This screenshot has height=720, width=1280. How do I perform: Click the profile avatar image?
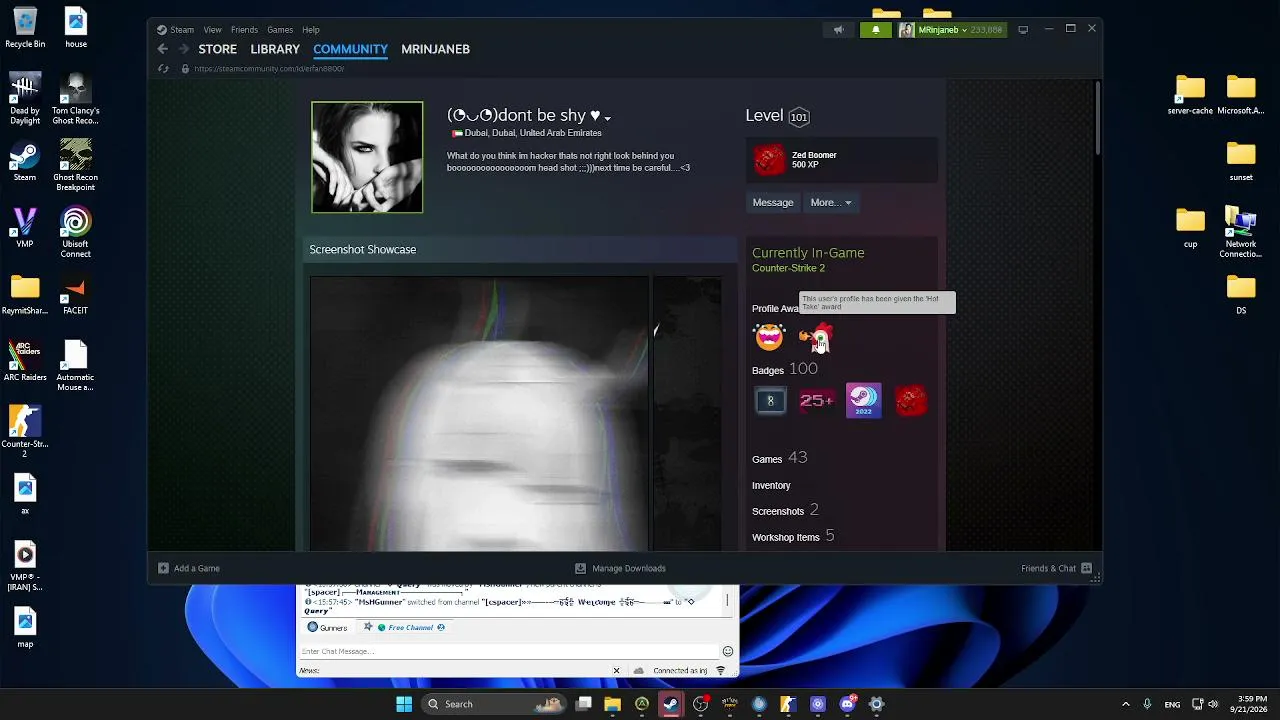367,157
